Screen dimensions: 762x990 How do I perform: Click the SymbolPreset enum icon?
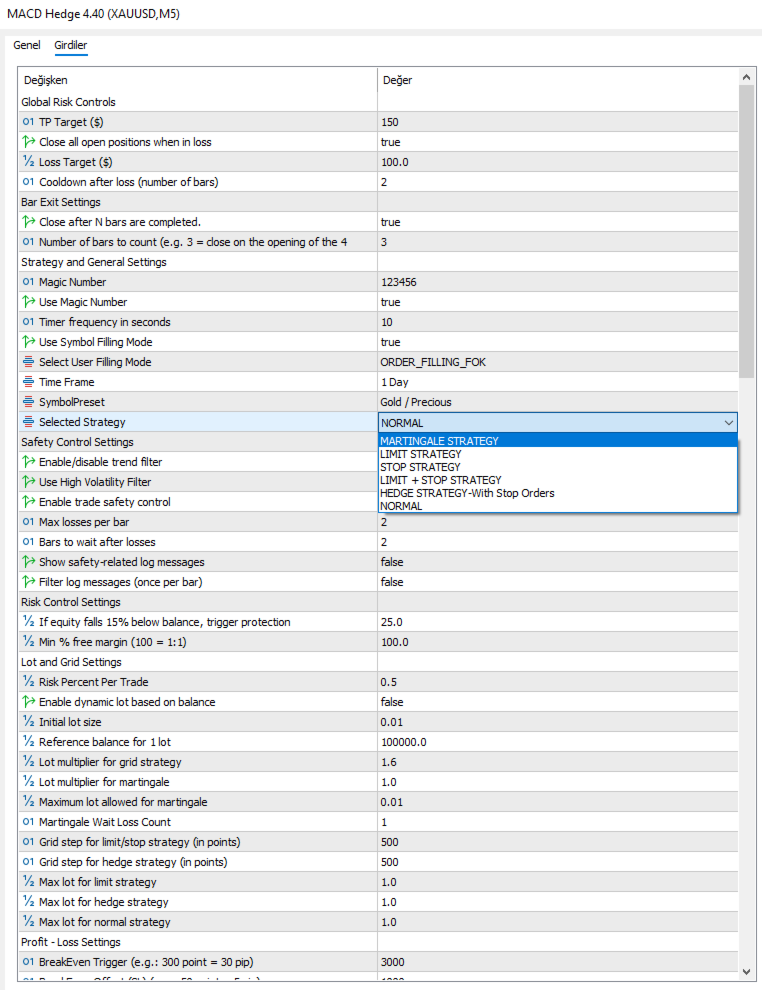pos(28,402)
